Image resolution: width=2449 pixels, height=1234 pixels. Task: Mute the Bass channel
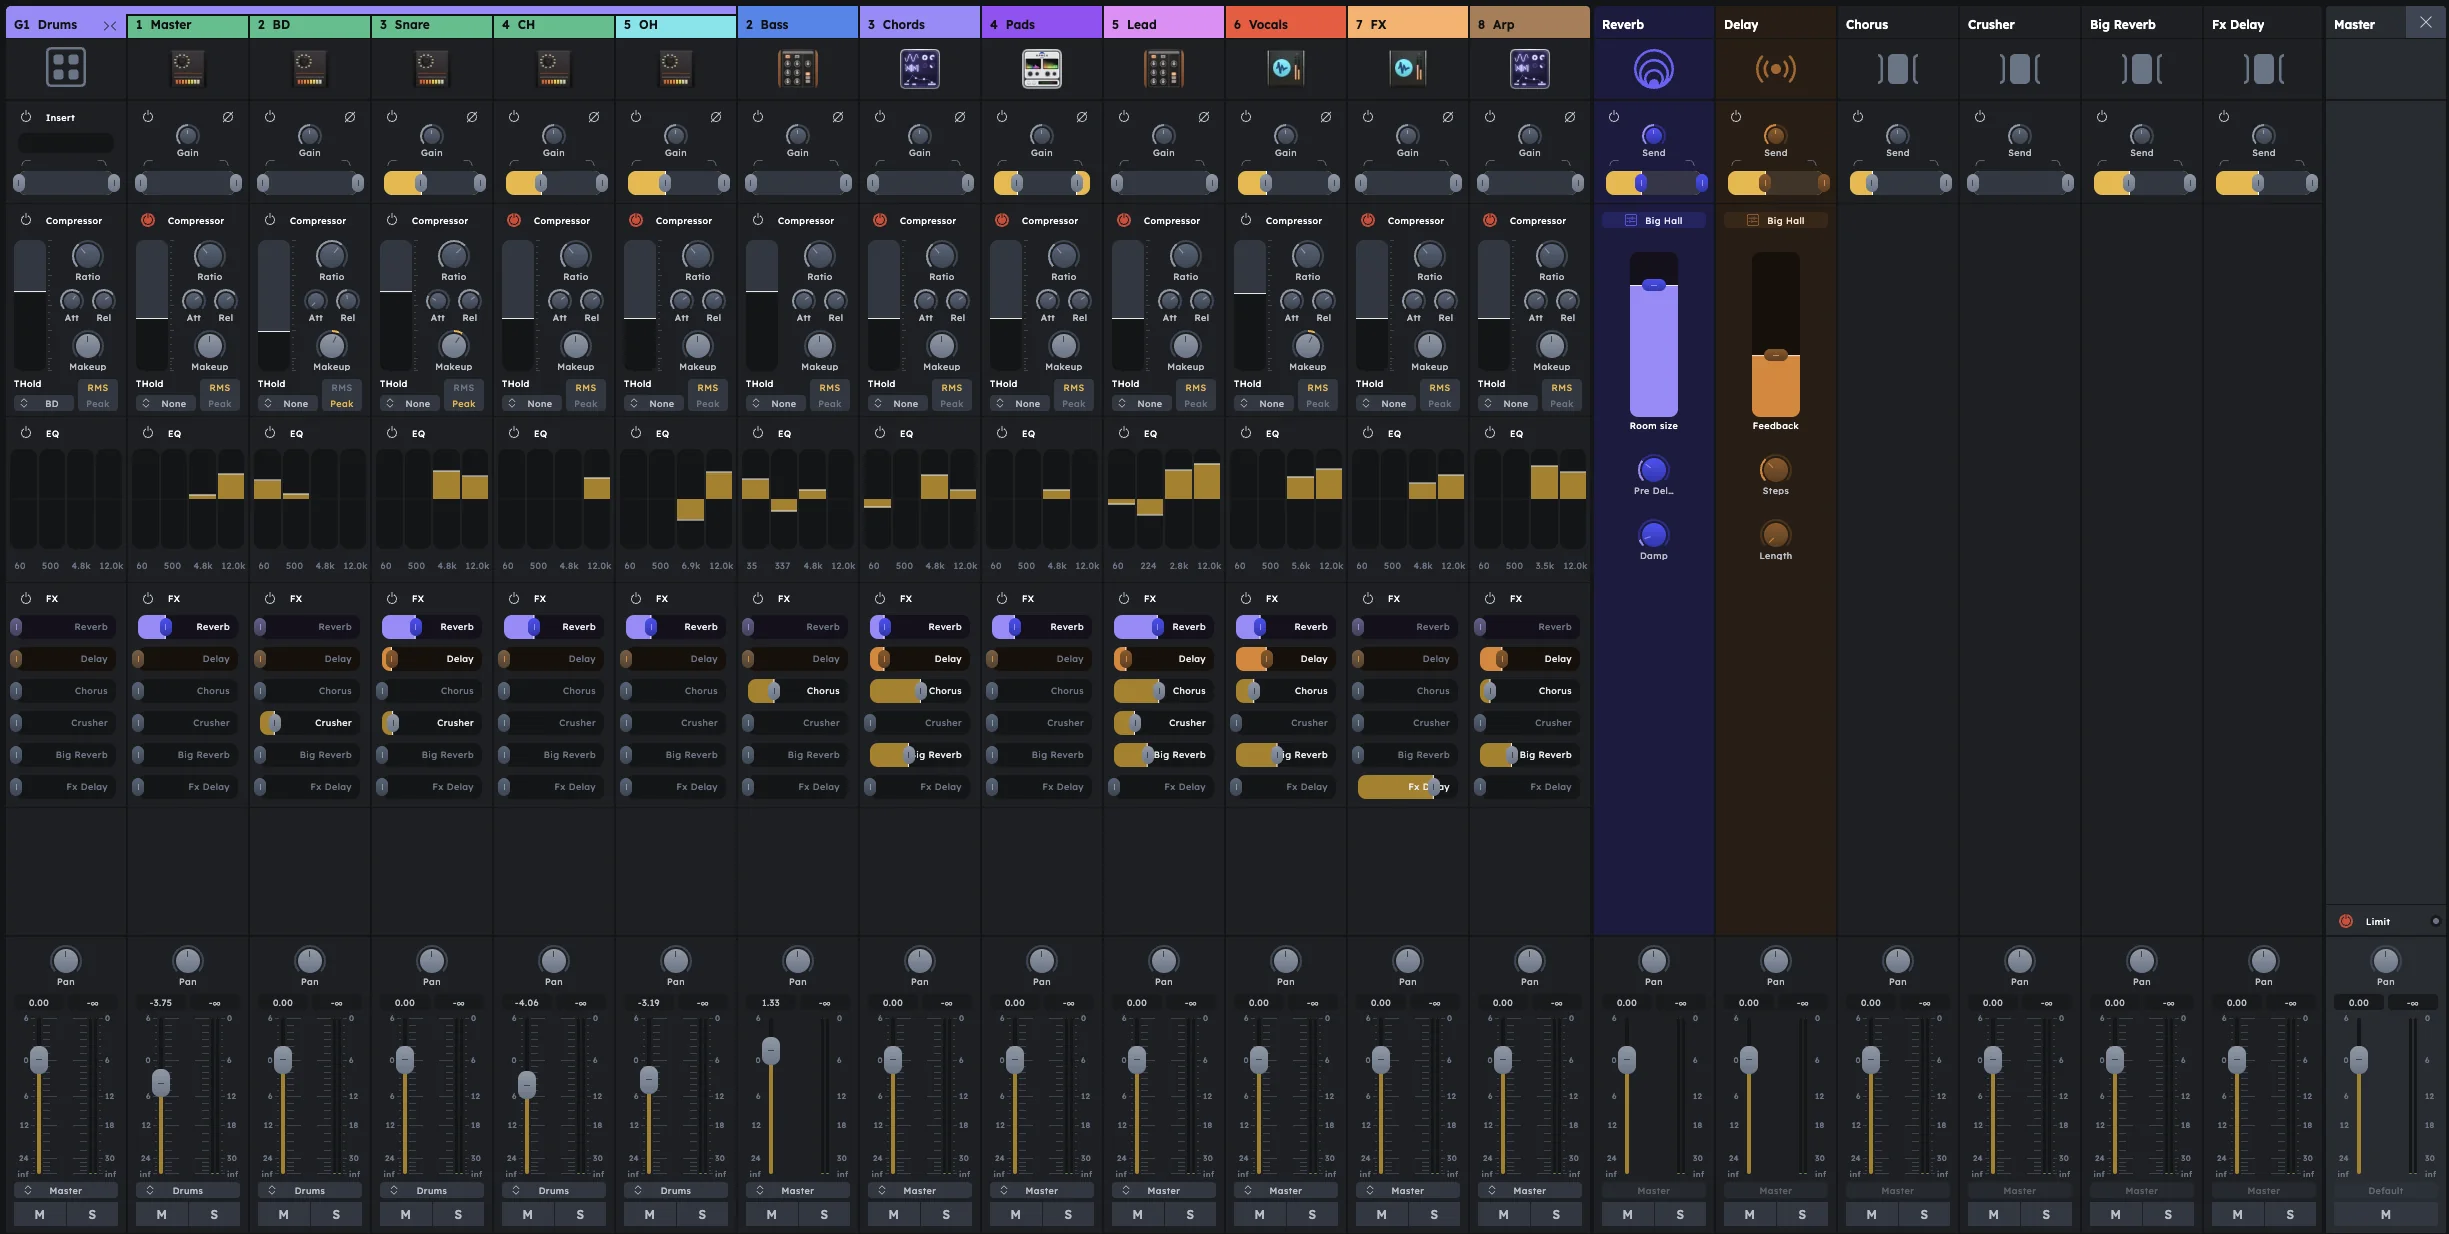coord(771,1215)
